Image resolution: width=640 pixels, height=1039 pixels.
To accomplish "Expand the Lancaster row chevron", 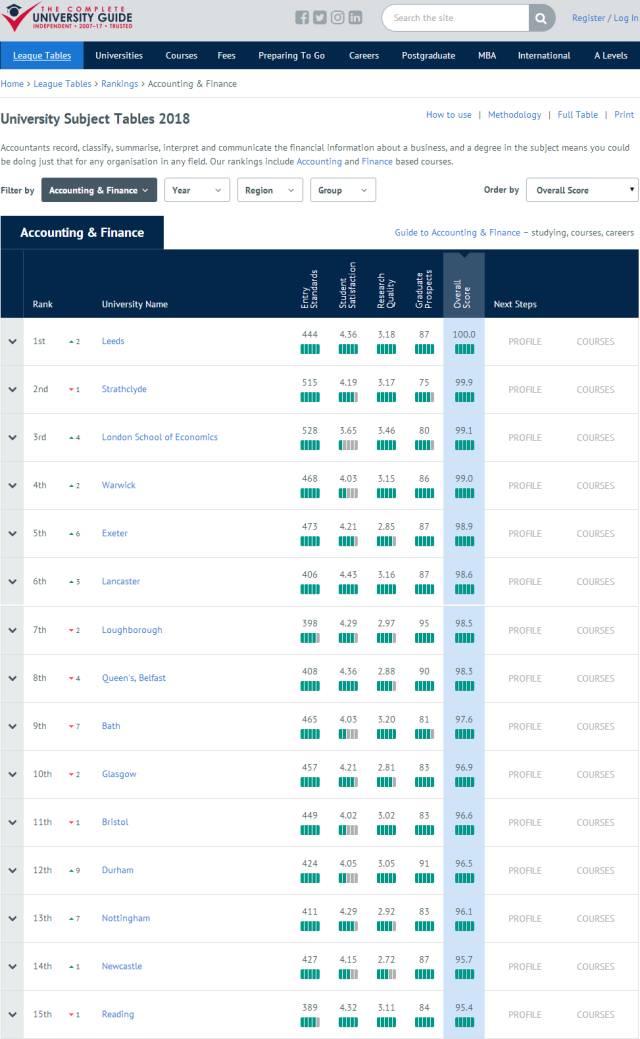I will (x=12, y=582).
